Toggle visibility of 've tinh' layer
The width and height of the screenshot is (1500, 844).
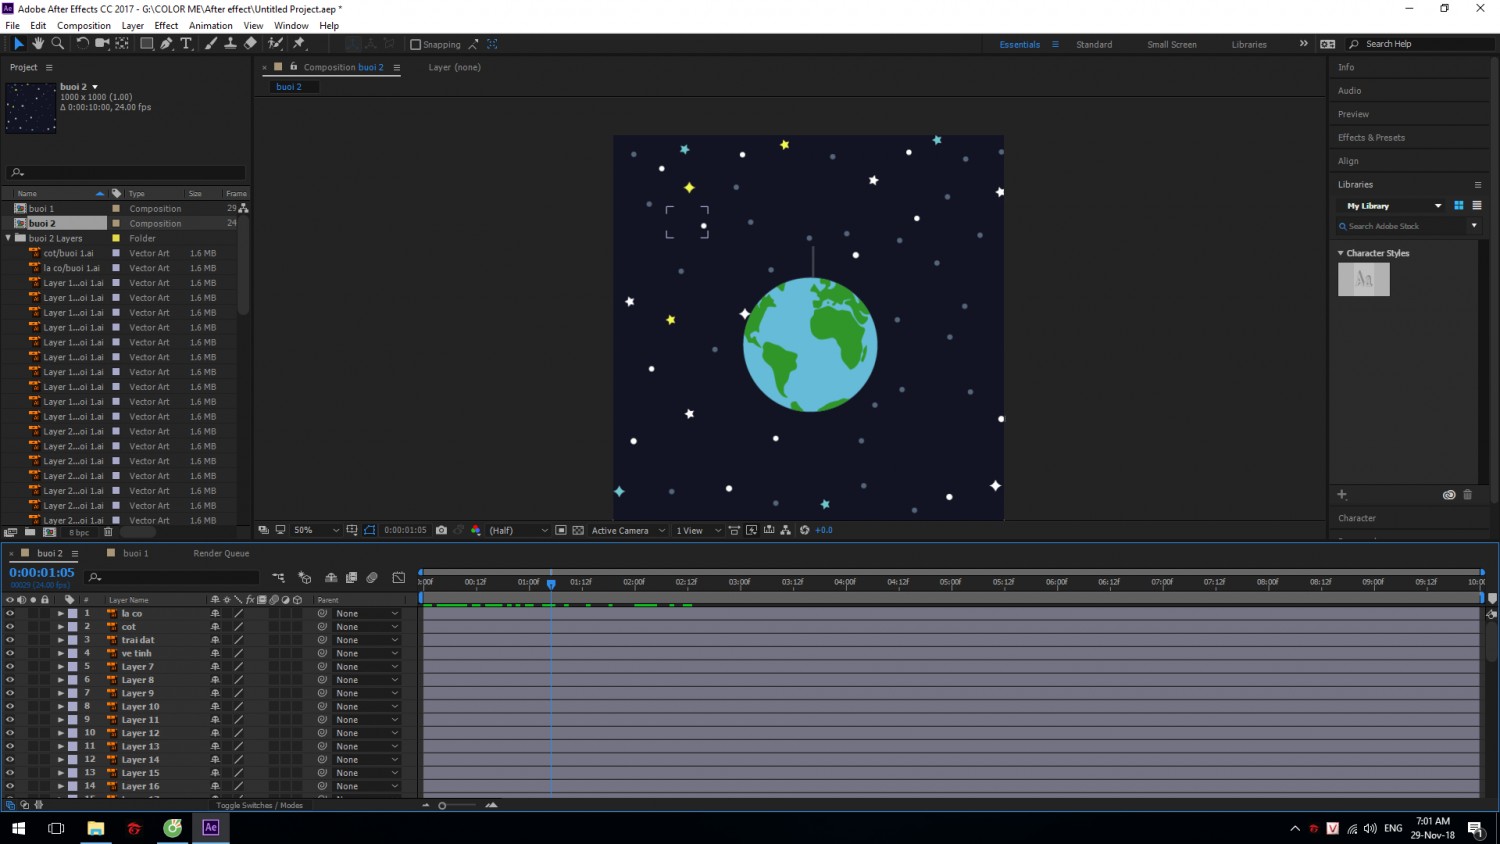coord(10,653)
